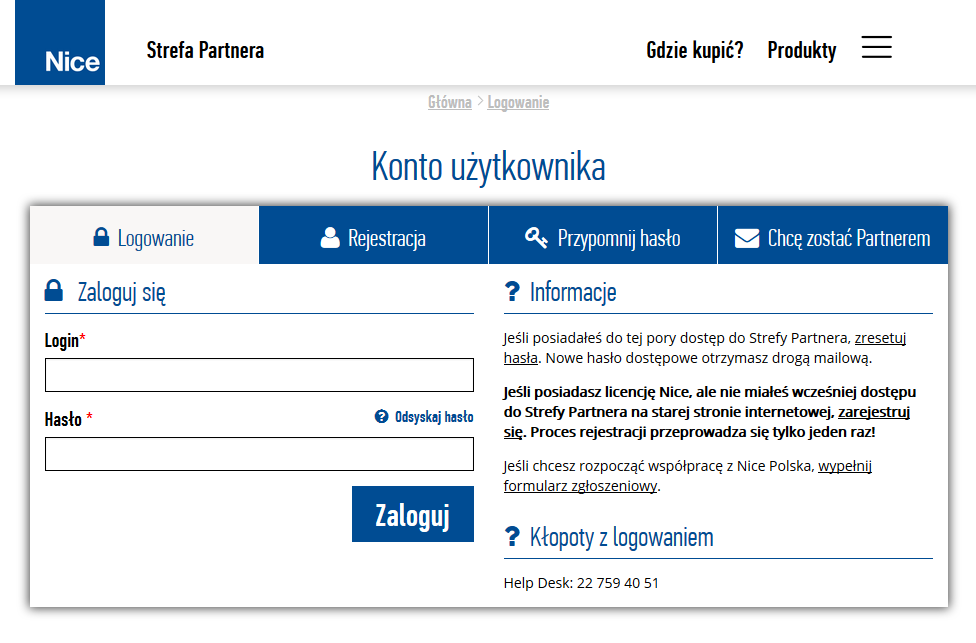Open the Chcę zostać Partnerem tab

tap(833, 235)
